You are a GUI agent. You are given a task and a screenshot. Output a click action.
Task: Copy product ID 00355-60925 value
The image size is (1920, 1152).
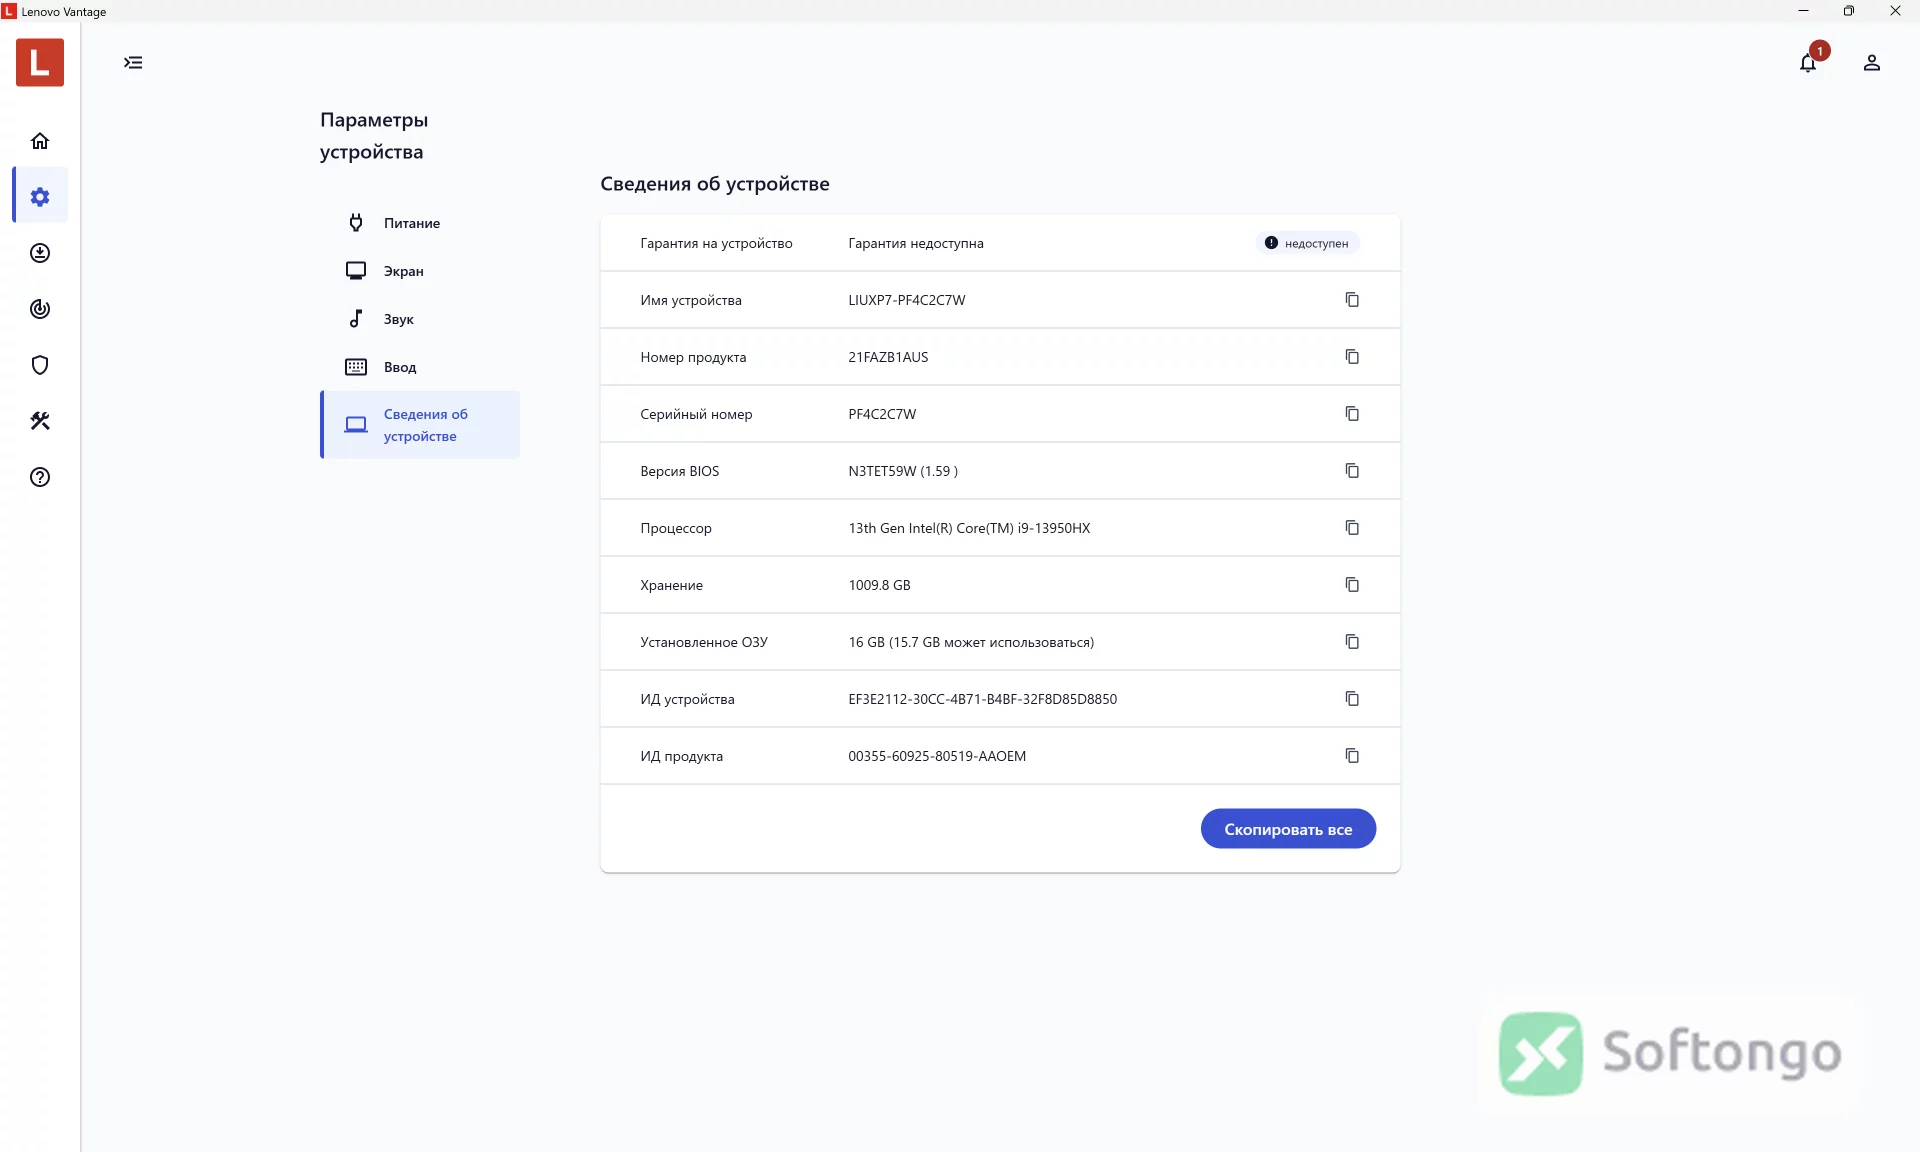1352,756
